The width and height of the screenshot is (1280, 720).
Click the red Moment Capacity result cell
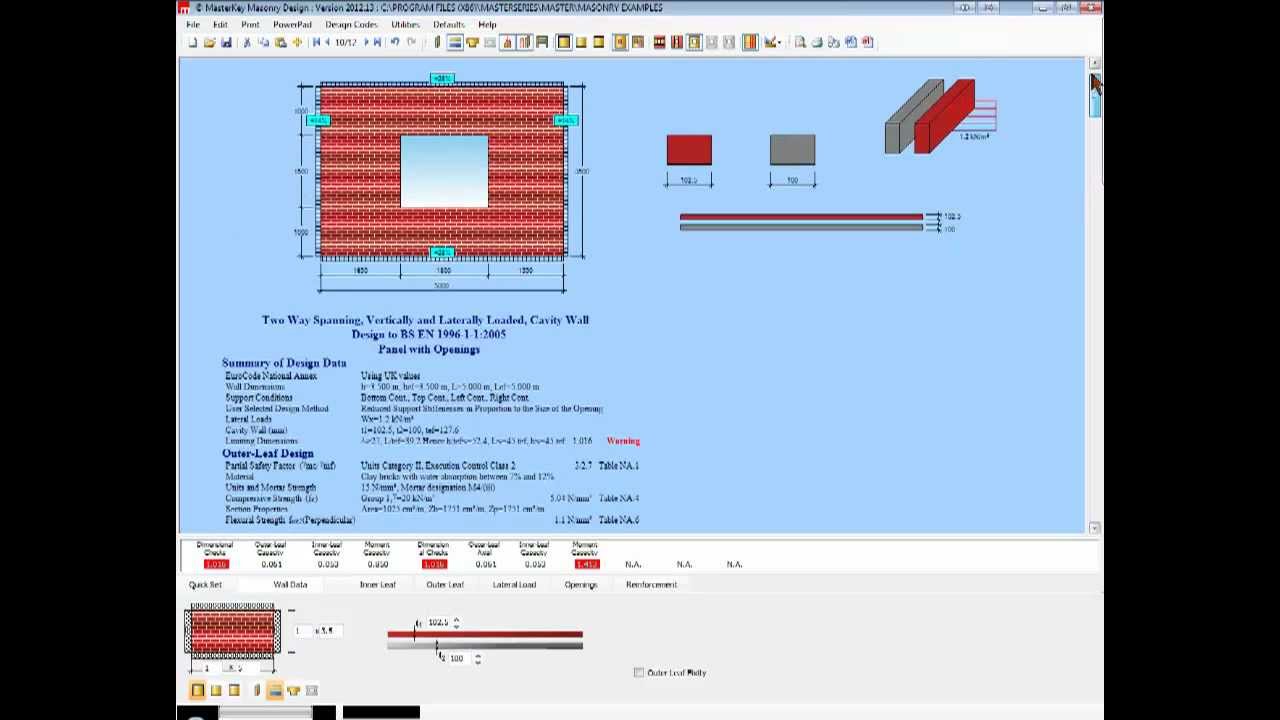[x=586, y=564]
